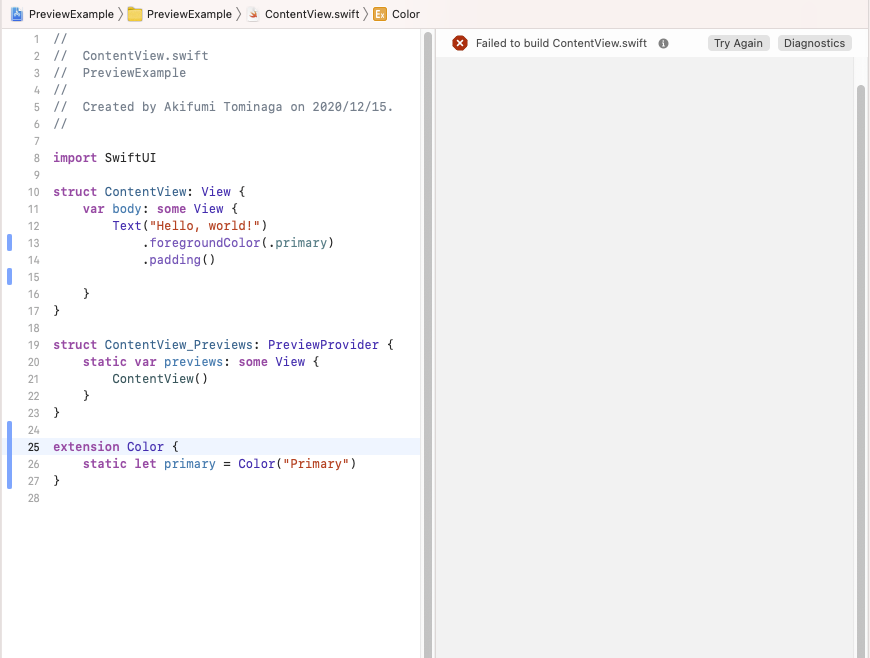This screenshot has width=870, height=658.
Task: Click the PreviewExample project icon in breadcrumb
Action: tap(17, 14)
